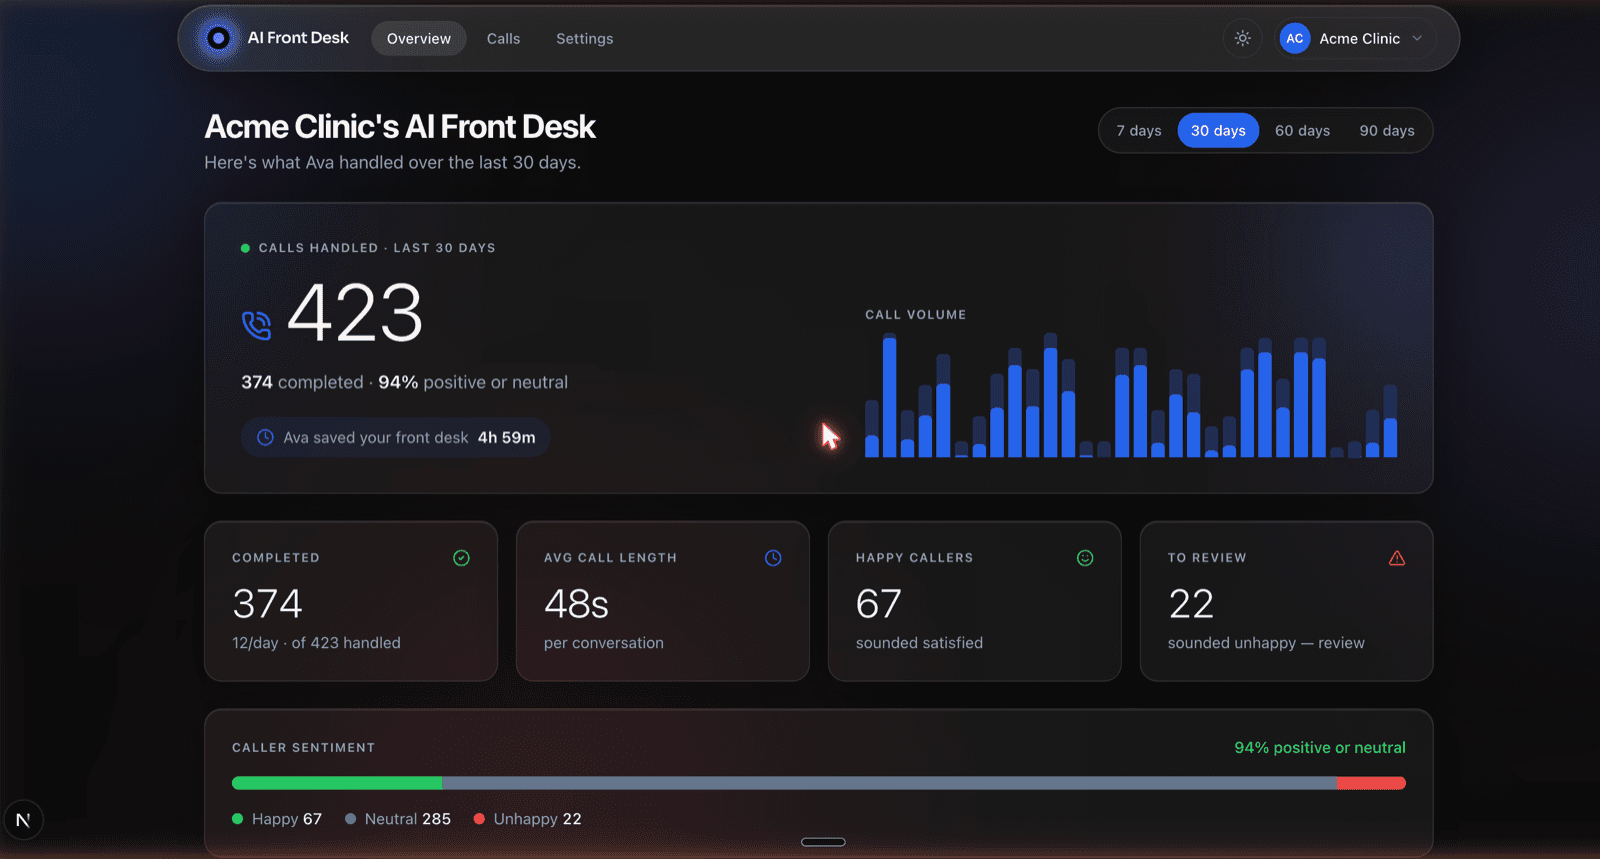Viewport: 1600px width, 859px height.
Task: Click the Call Volume chart label
Action: (916, 314)
